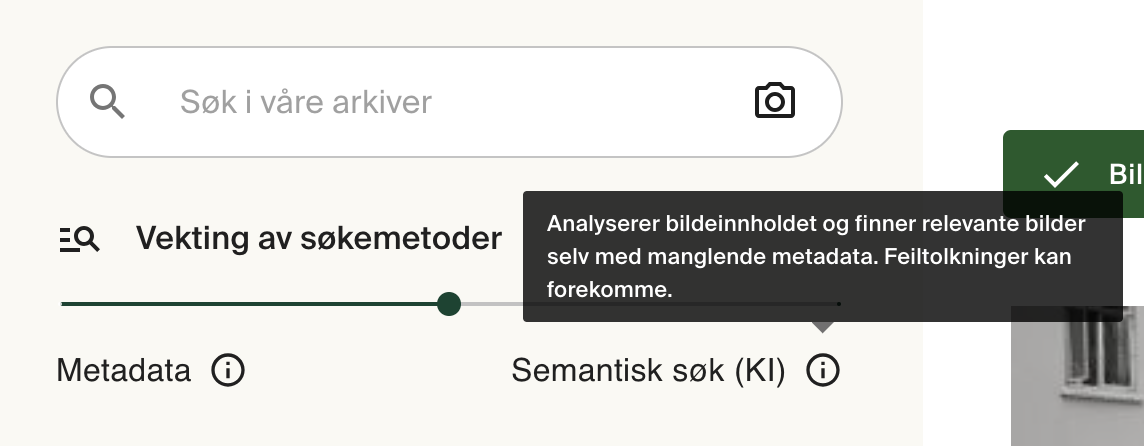Click the dark tooltip starting with Analyserer bildeinnholdet

820,256
